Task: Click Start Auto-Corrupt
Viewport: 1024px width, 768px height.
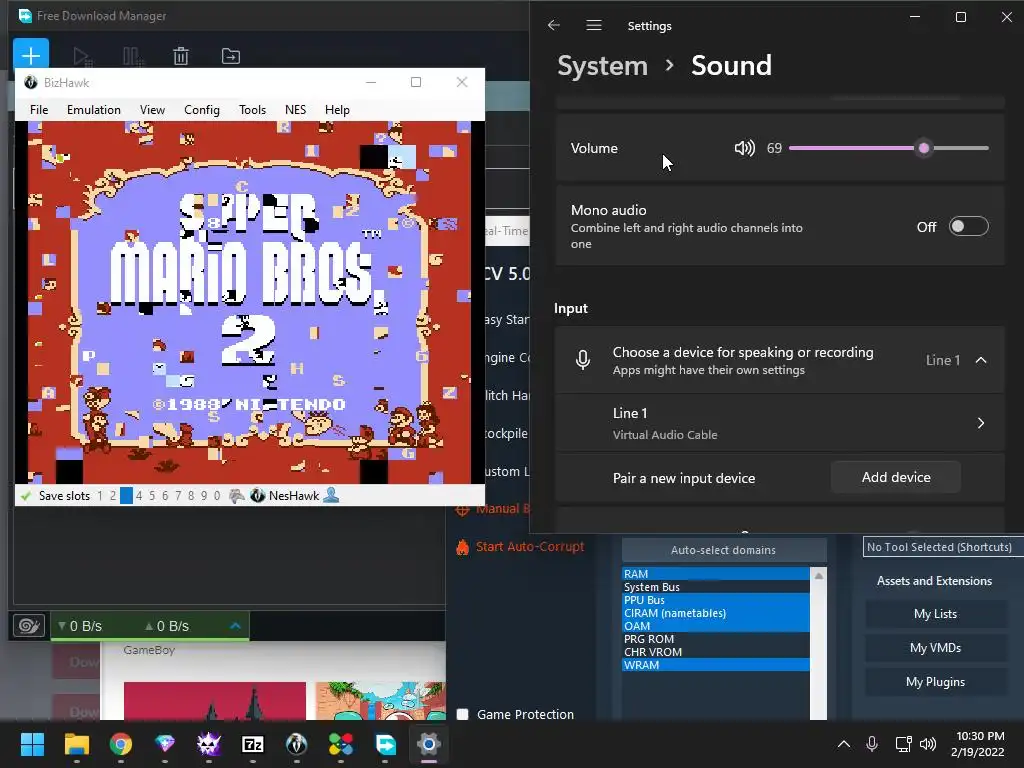Action: click(530, 547)
